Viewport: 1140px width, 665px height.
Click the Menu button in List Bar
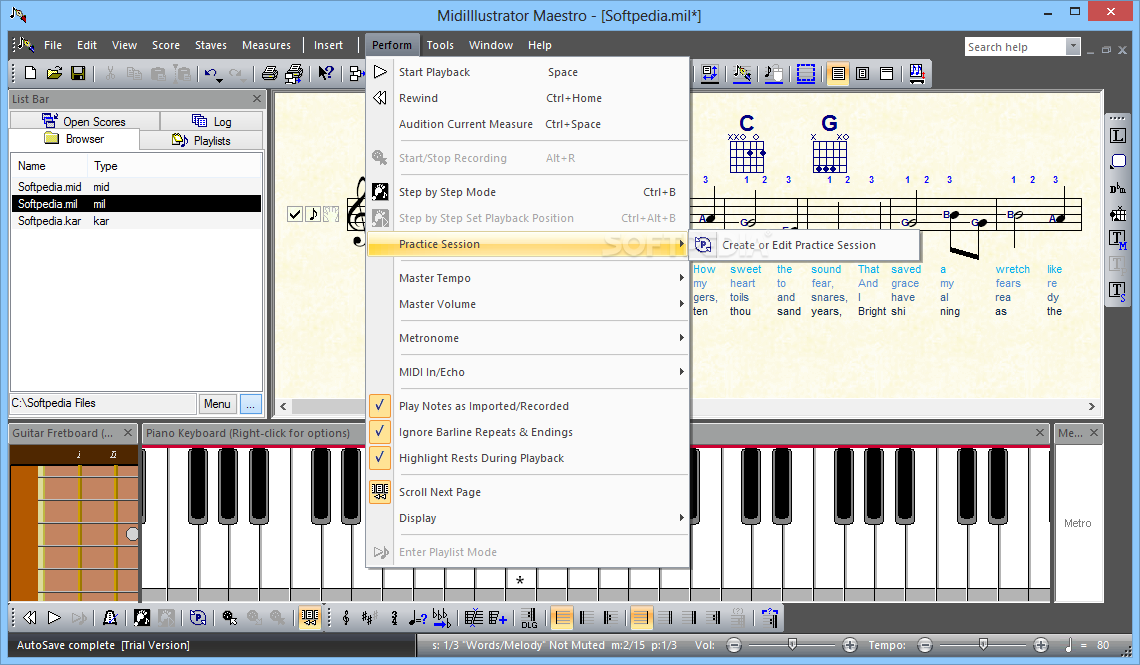(217, 403)
